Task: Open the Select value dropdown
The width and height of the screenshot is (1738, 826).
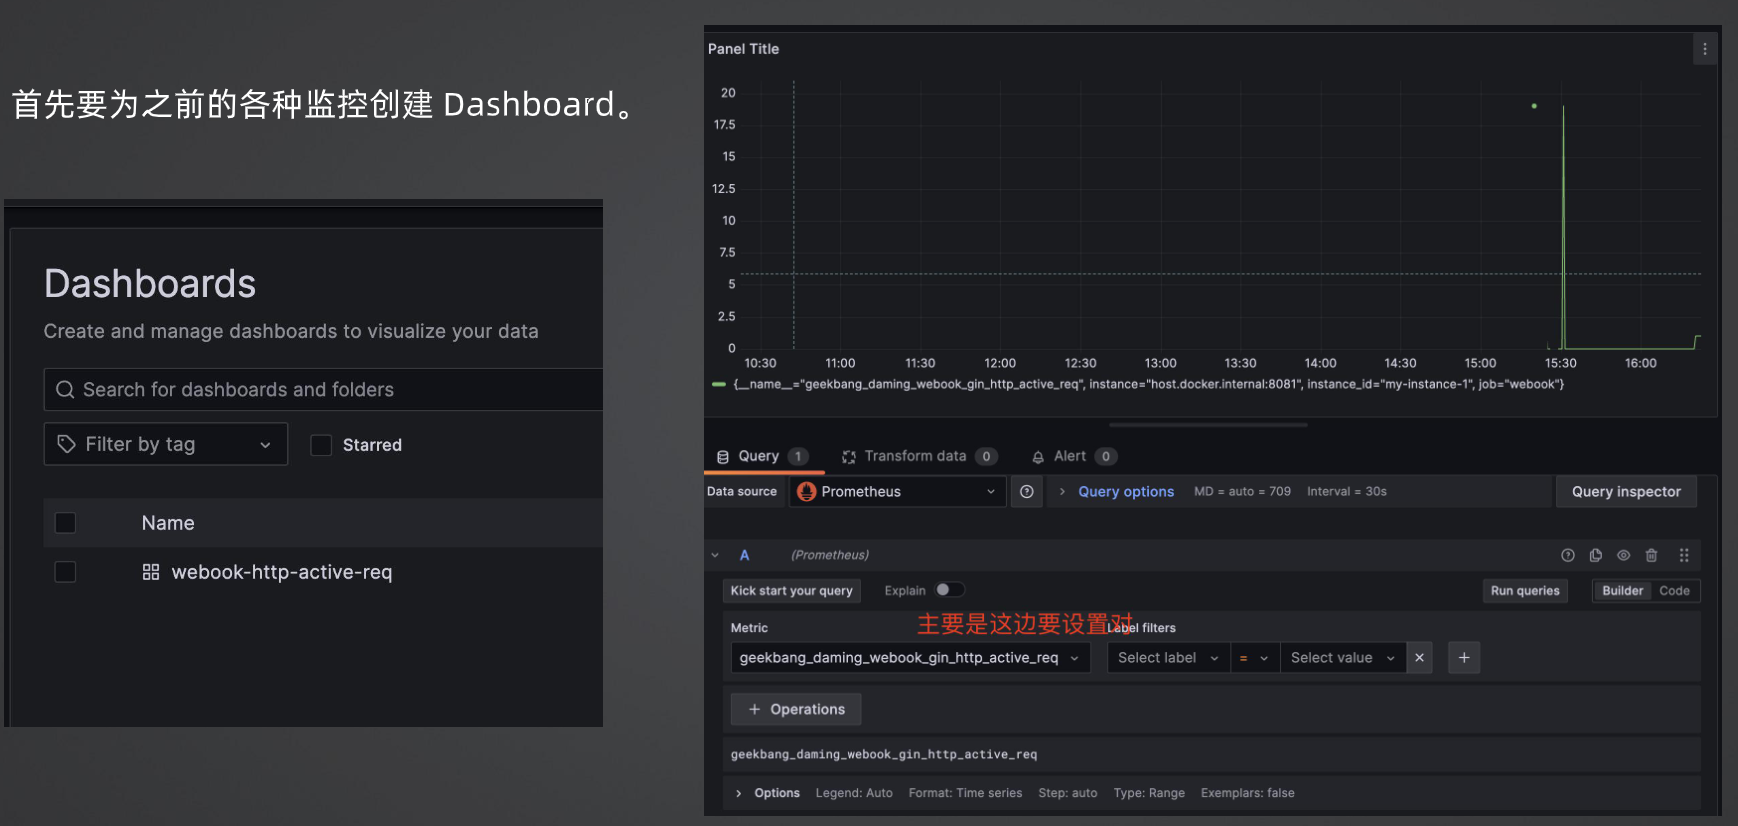Action: pyautogui.click(x=1343, y=658)
